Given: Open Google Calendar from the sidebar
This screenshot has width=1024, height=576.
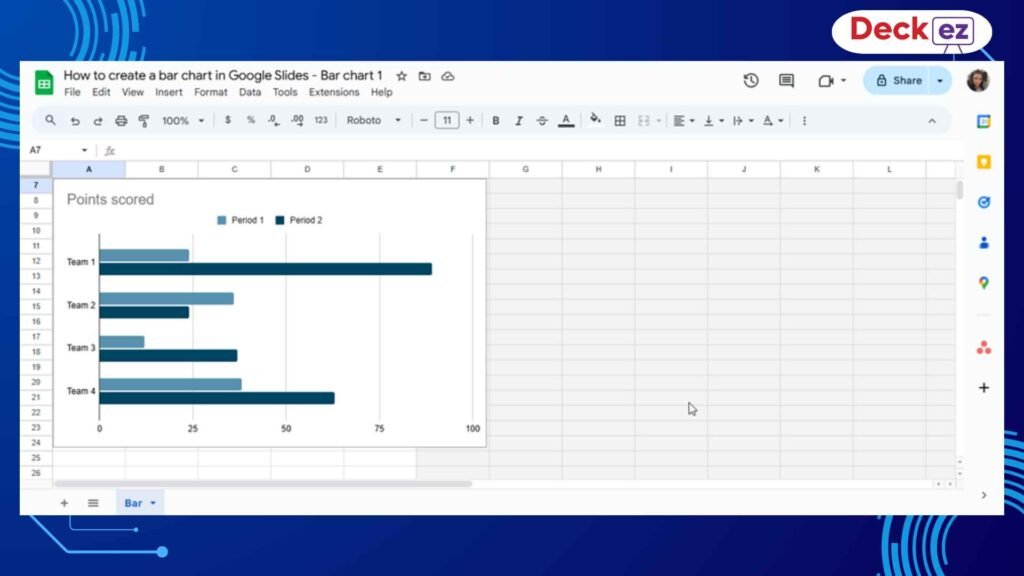Looking at the screenshot, I should coord(984,120).
